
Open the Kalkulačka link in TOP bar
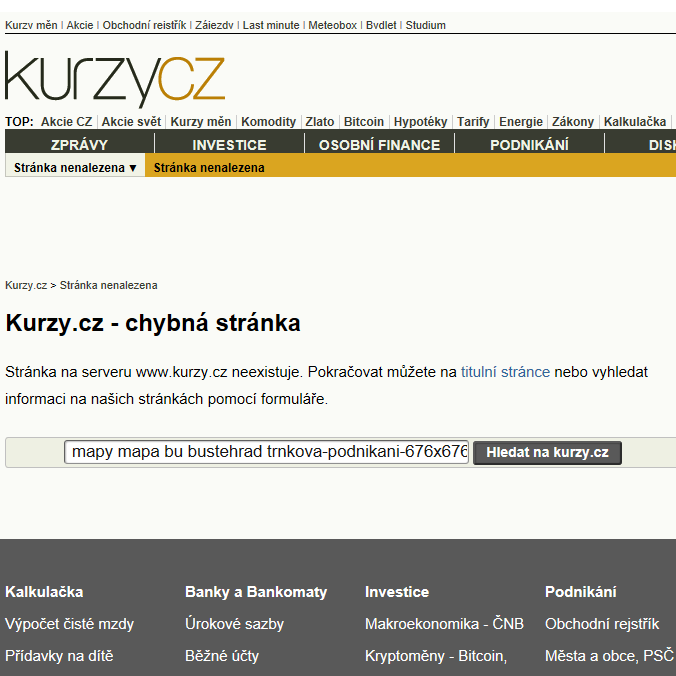coord(635,122)
